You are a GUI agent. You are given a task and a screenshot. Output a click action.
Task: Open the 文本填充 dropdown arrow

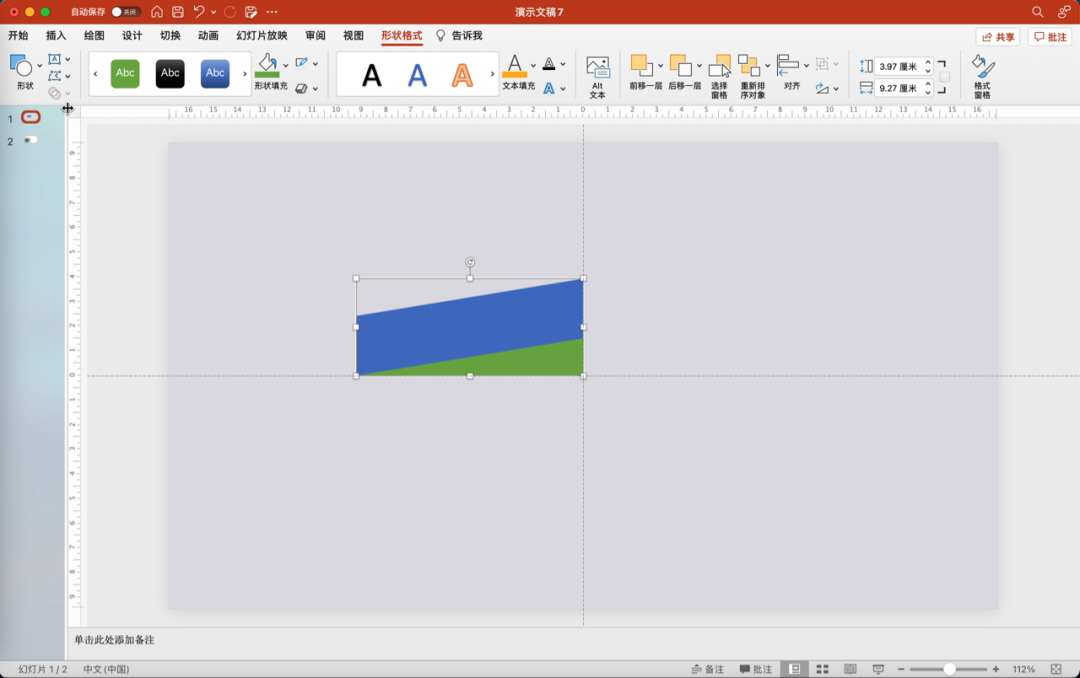coord(533,65)
